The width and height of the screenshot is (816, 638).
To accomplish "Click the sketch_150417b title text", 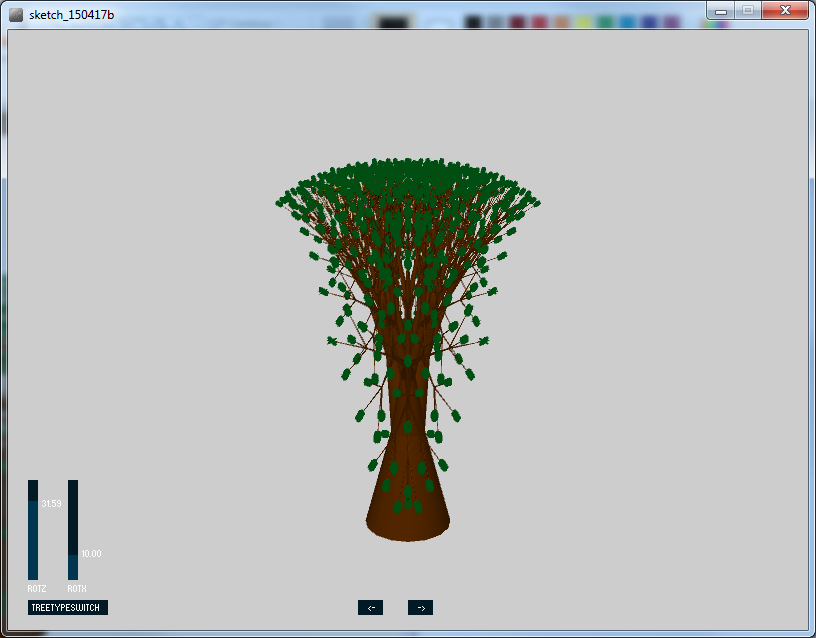I will (x=72, y=15).
